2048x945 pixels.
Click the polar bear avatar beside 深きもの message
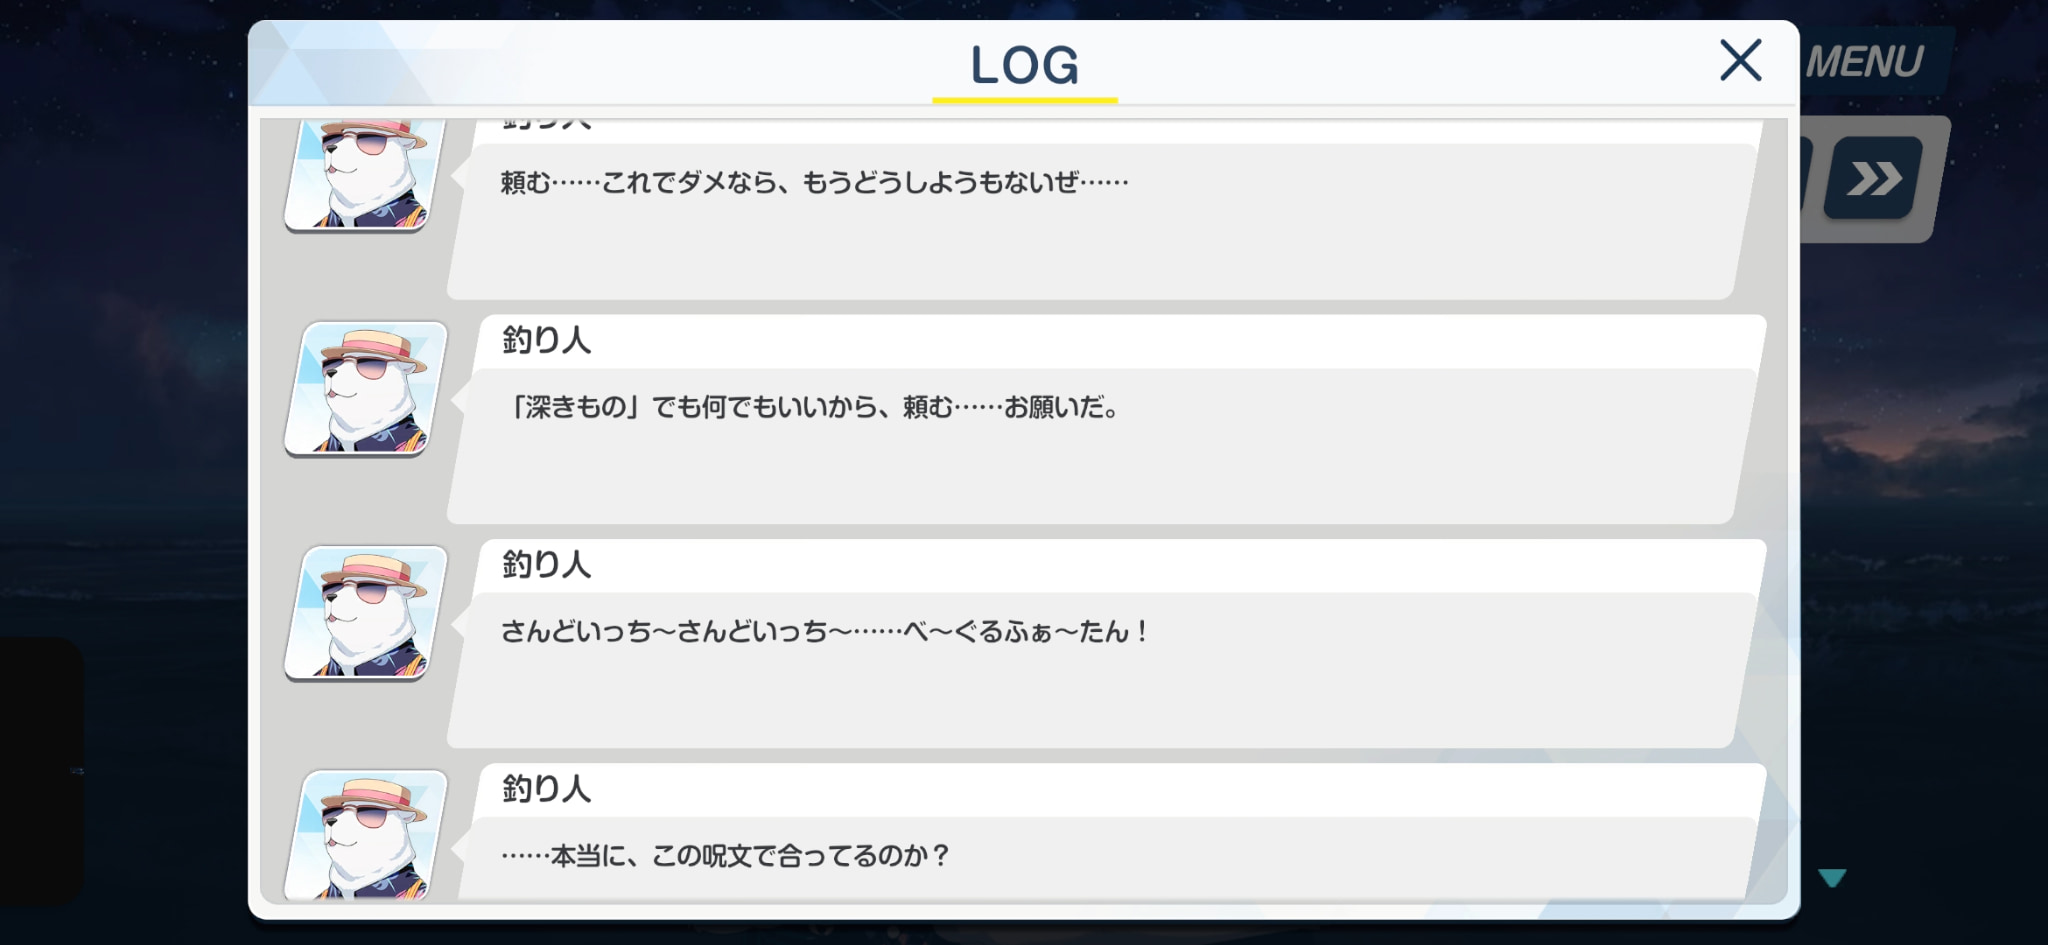(x=366, y=389)
